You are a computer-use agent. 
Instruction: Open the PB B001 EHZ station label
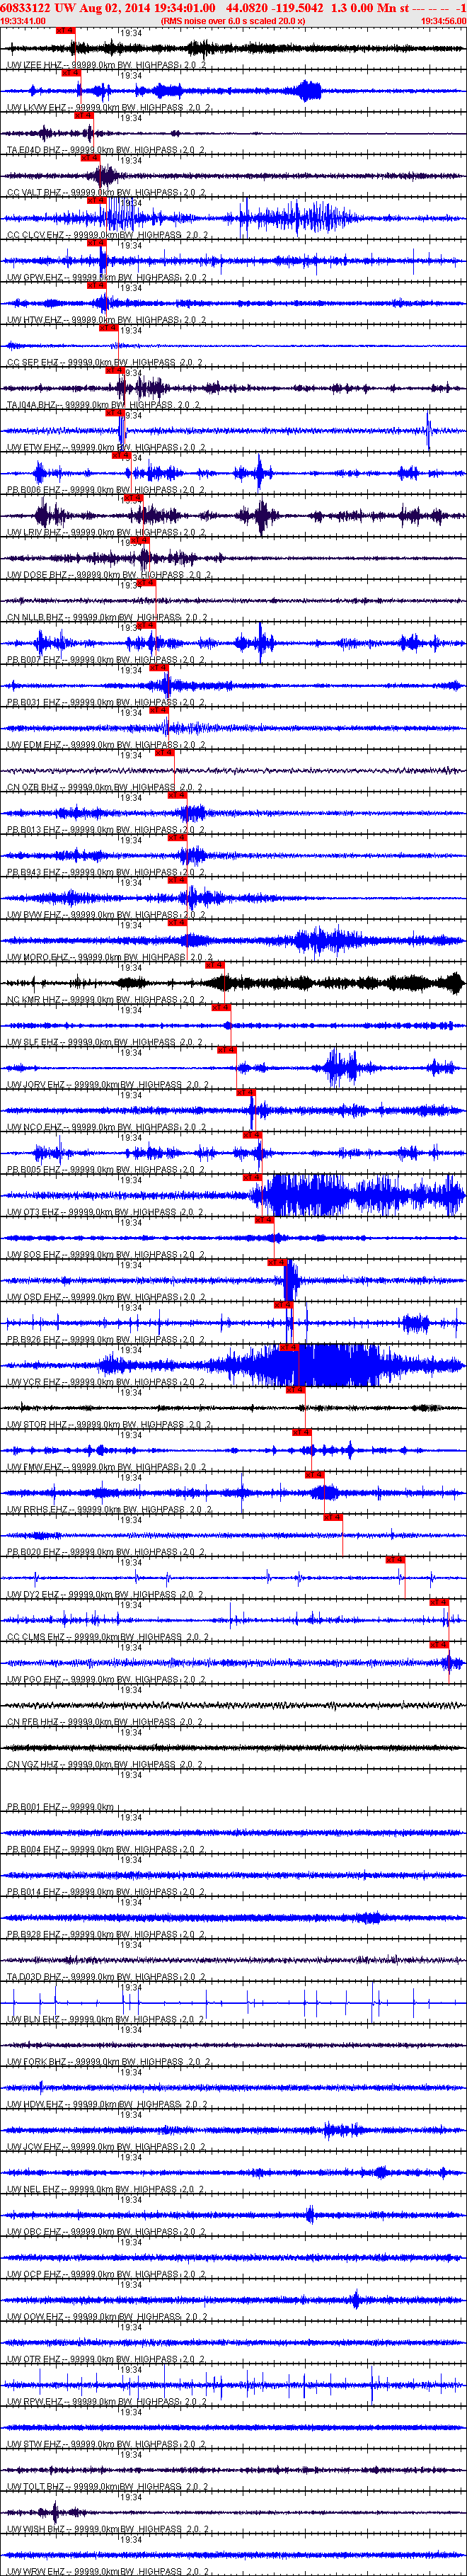pyautogui.click(x=34, y=1808)
